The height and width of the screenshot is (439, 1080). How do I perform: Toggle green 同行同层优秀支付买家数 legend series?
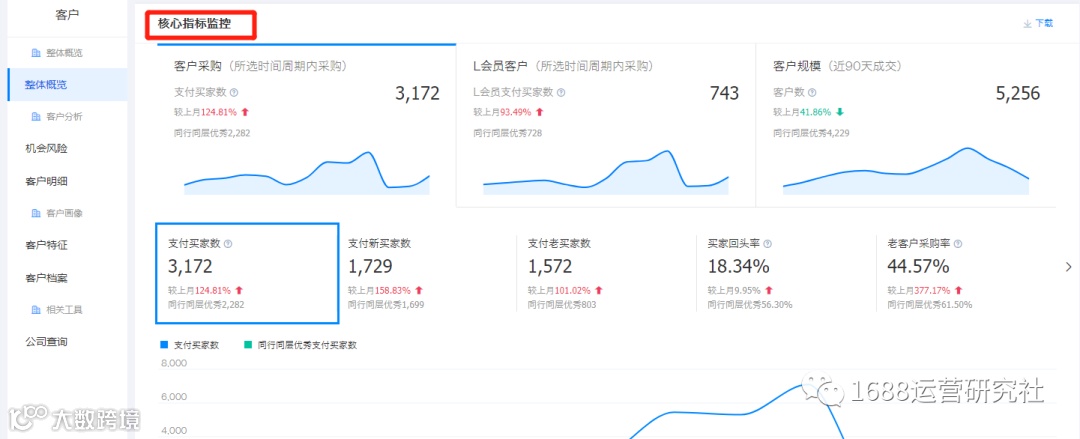coord(300,345)
